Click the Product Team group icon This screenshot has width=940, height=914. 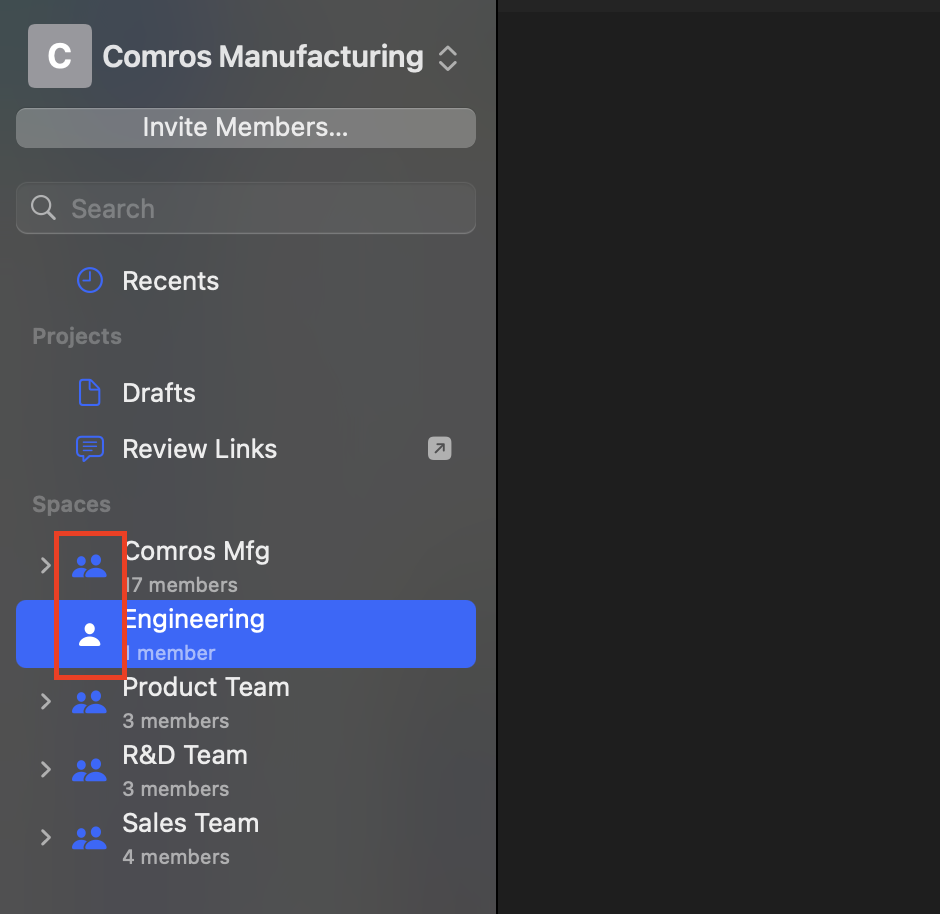coord(89,702)
